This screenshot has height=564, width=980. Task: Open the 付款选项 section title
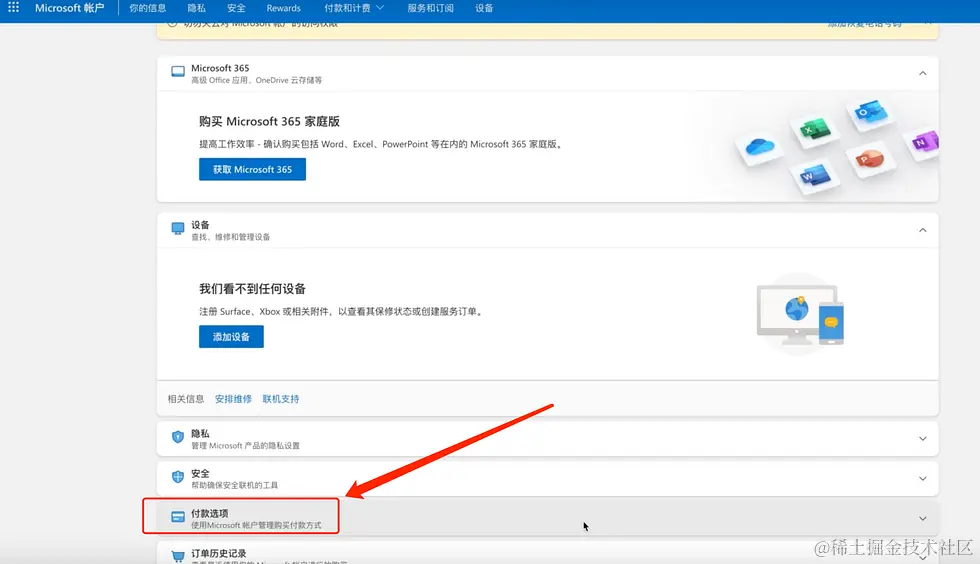(x=210, y=513)
